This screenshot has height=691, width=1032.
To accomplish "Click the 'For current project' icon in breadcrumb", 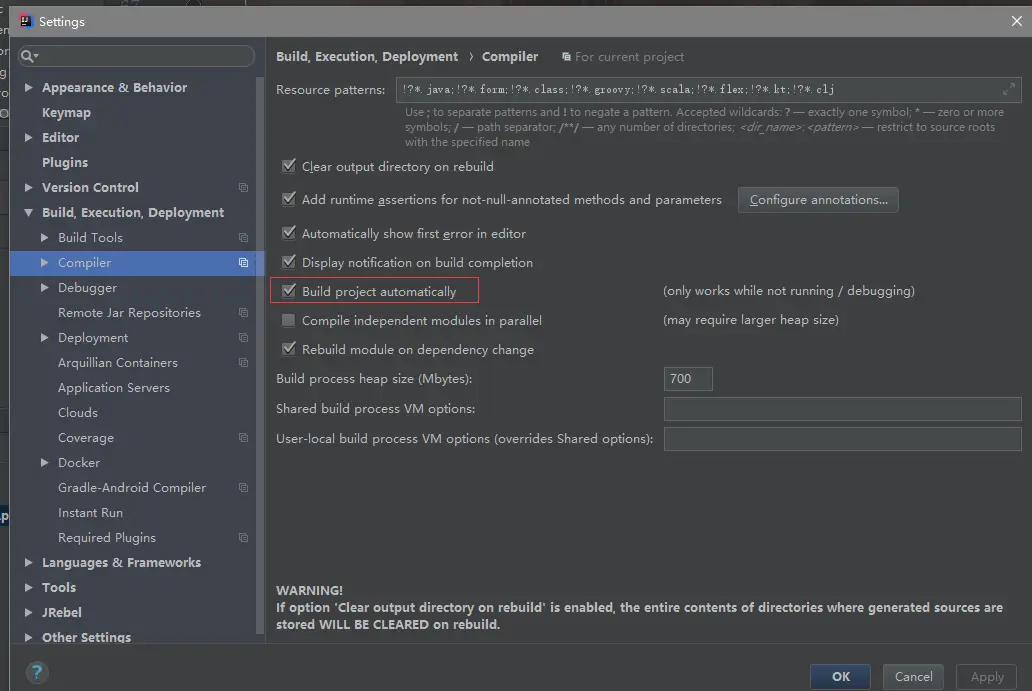I will pos(566,57).
